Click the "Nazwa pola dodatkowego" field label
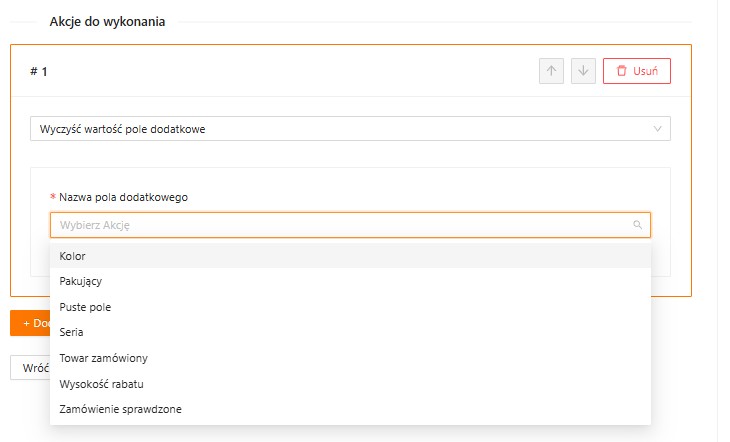Viewport: 730px width, 442px height. [123, 197]
